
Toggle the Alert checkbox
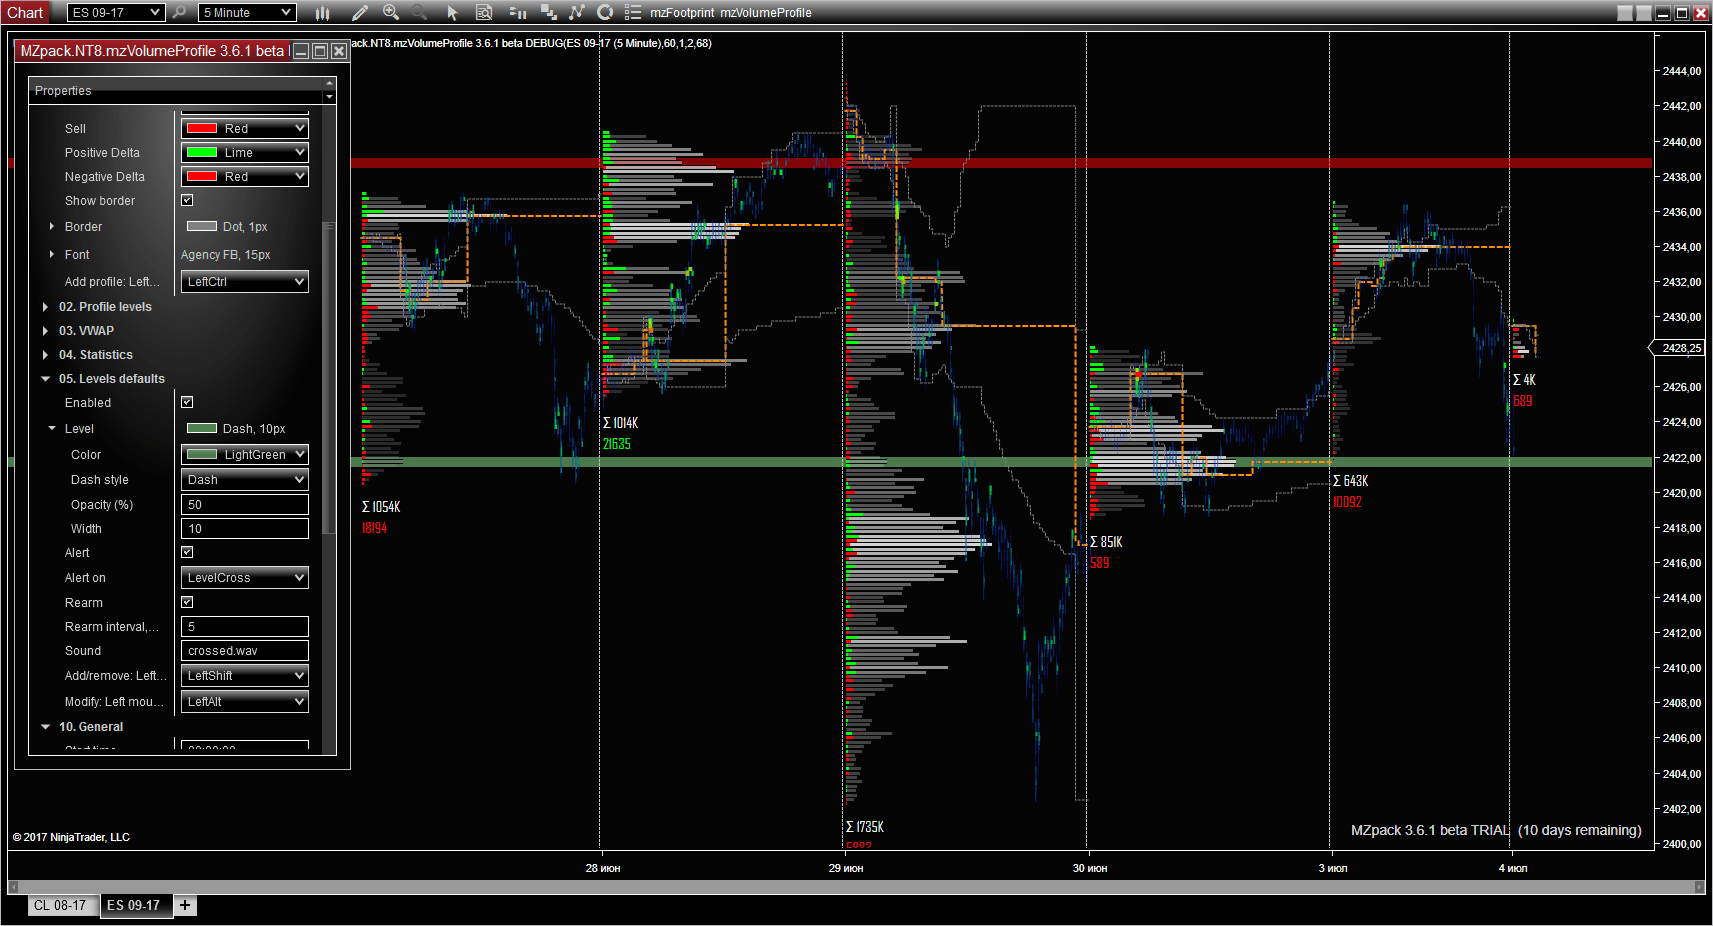click(187, 552)
